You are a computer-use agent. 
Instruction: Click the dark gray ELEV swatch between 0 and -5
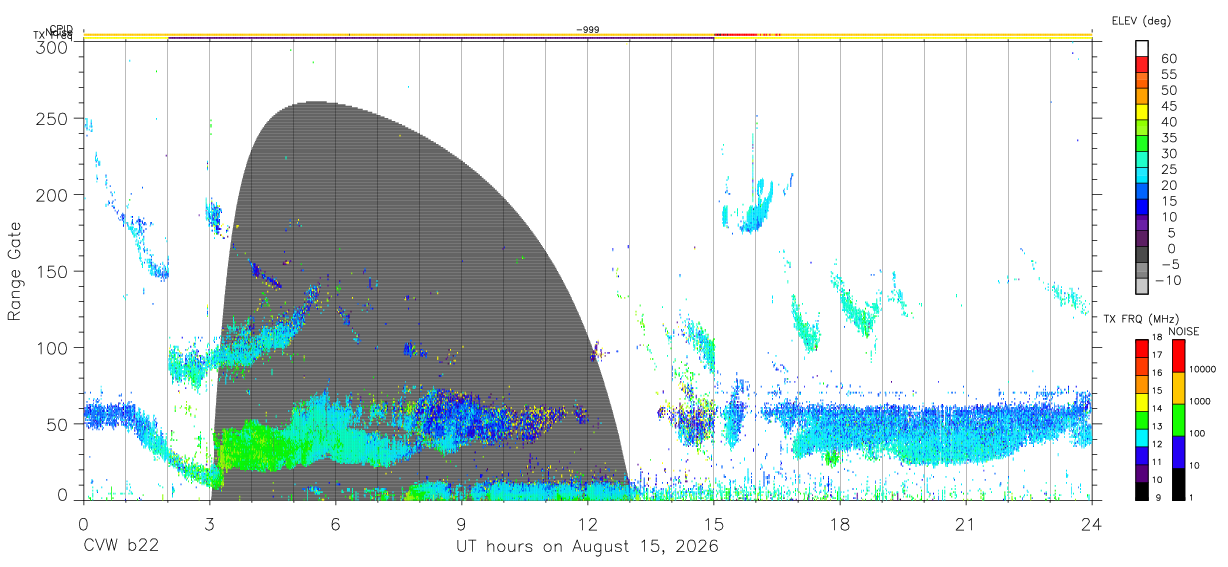pyautogui.click(x=1142, y=256)
